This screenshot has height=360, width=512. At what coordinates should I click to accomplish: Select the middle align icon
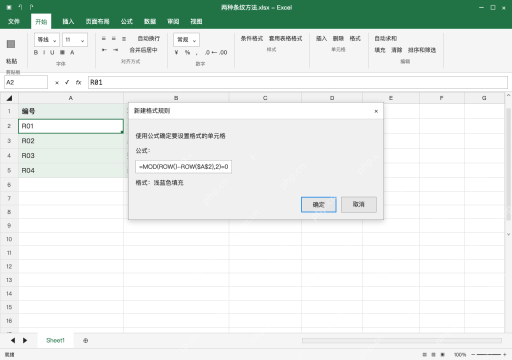coord(114,39)
